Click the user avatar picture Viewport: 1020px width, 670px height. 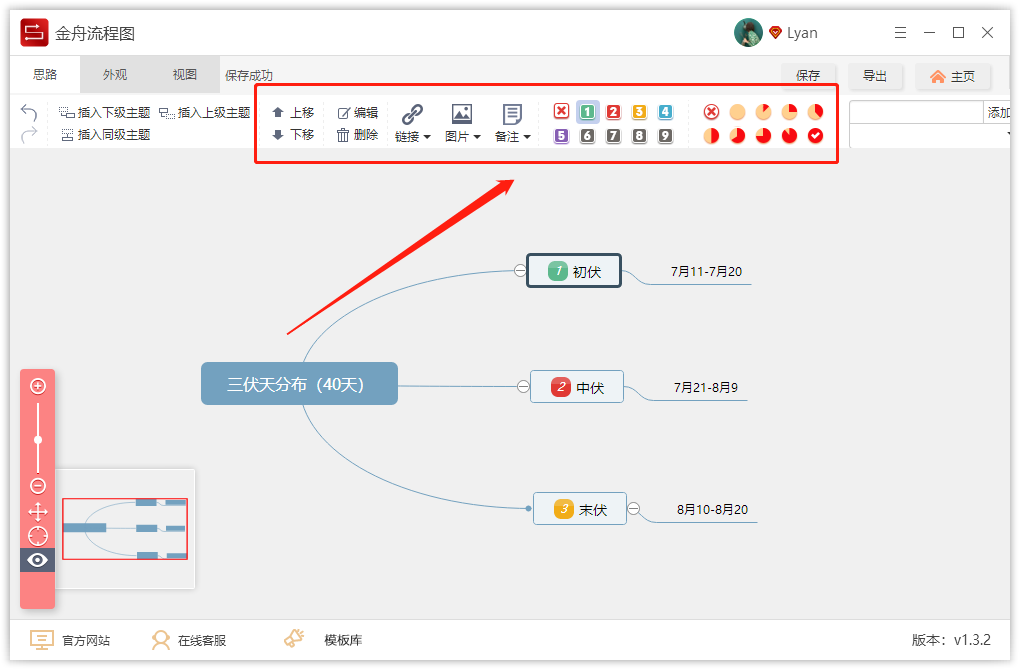(x=748, y=33)
